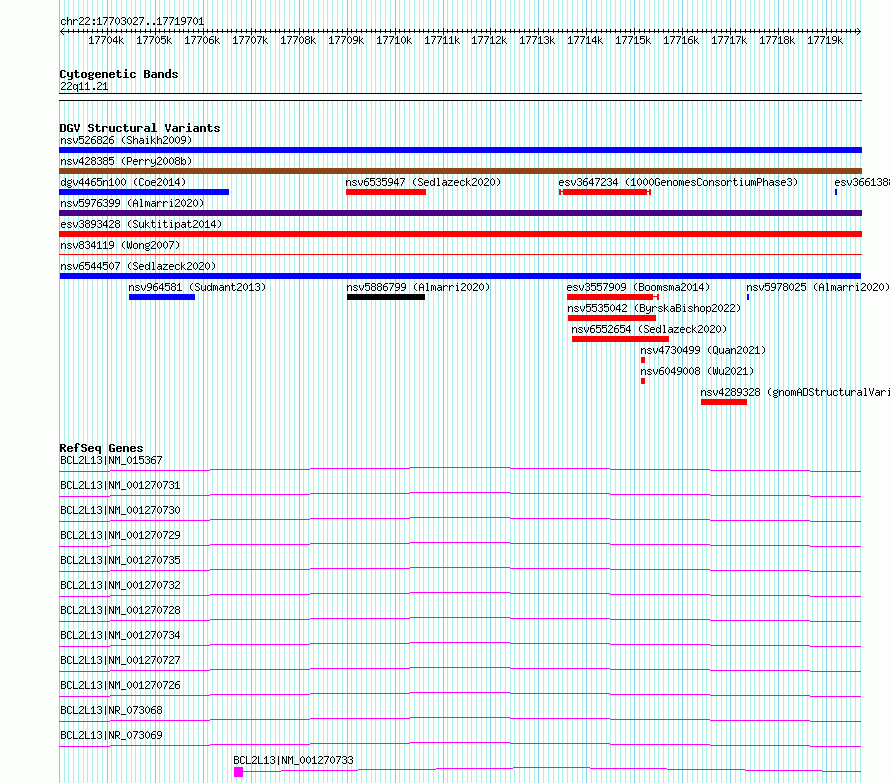Click the red esv3557909 (Boomsma2014) bar

coord(612,297)
